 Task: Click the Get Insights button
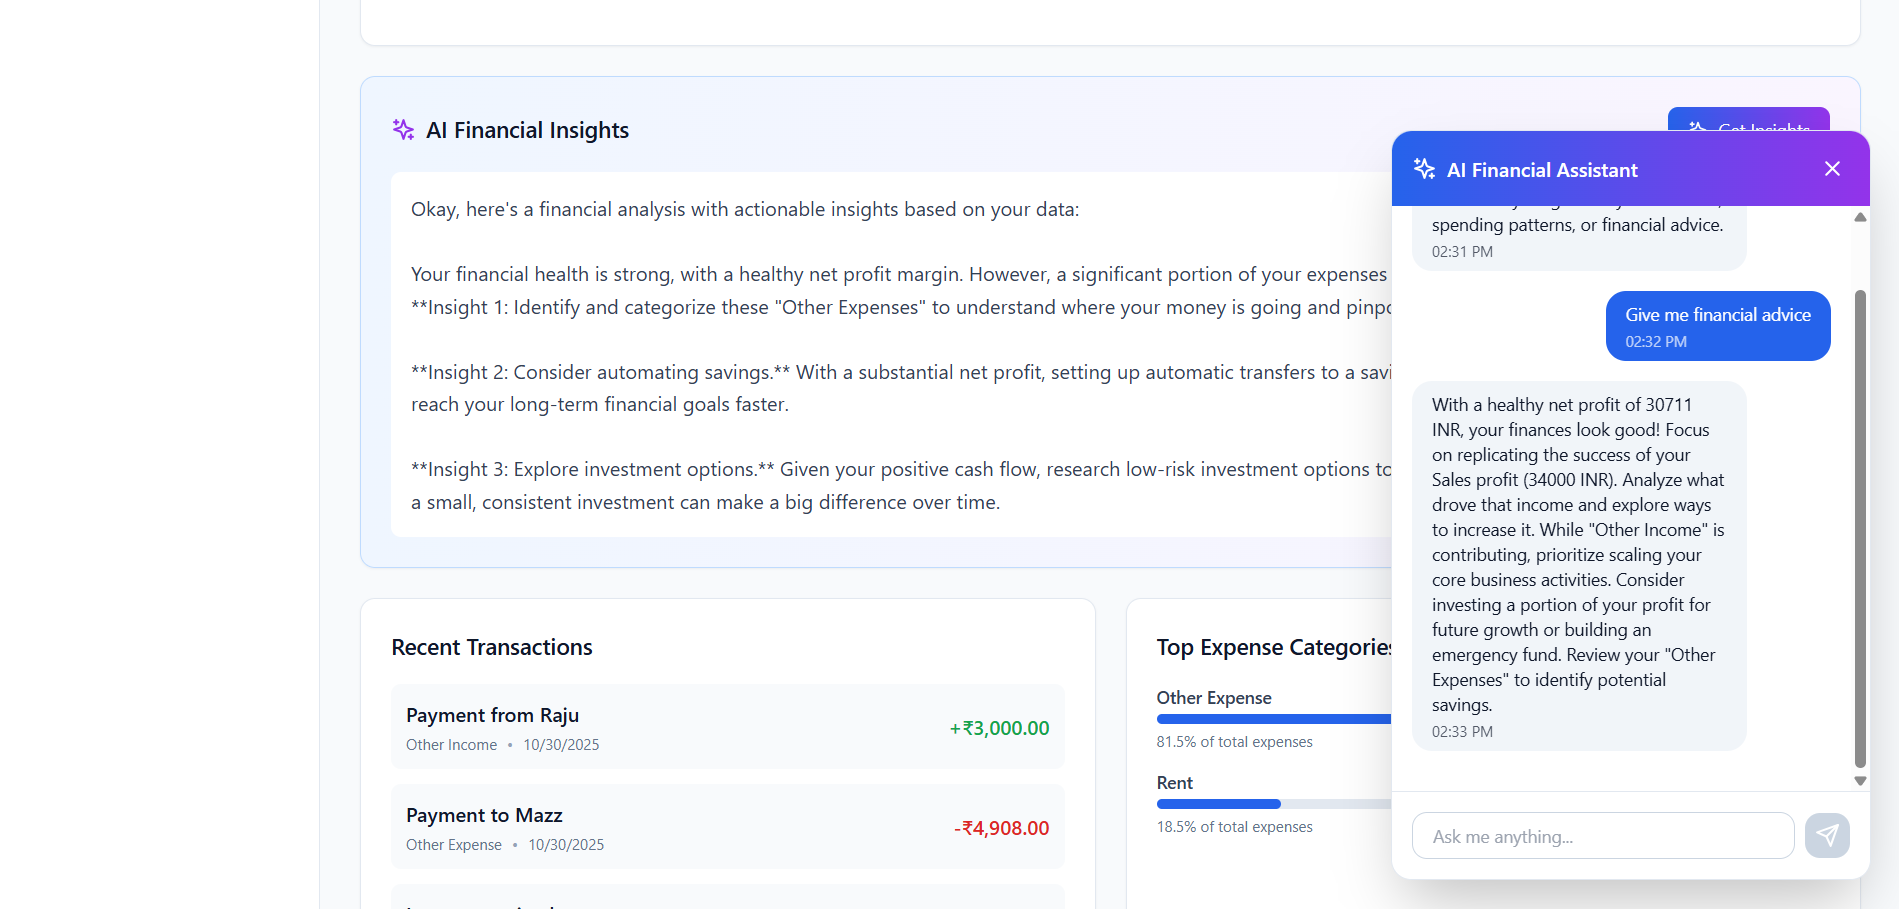pos(1748,120)
